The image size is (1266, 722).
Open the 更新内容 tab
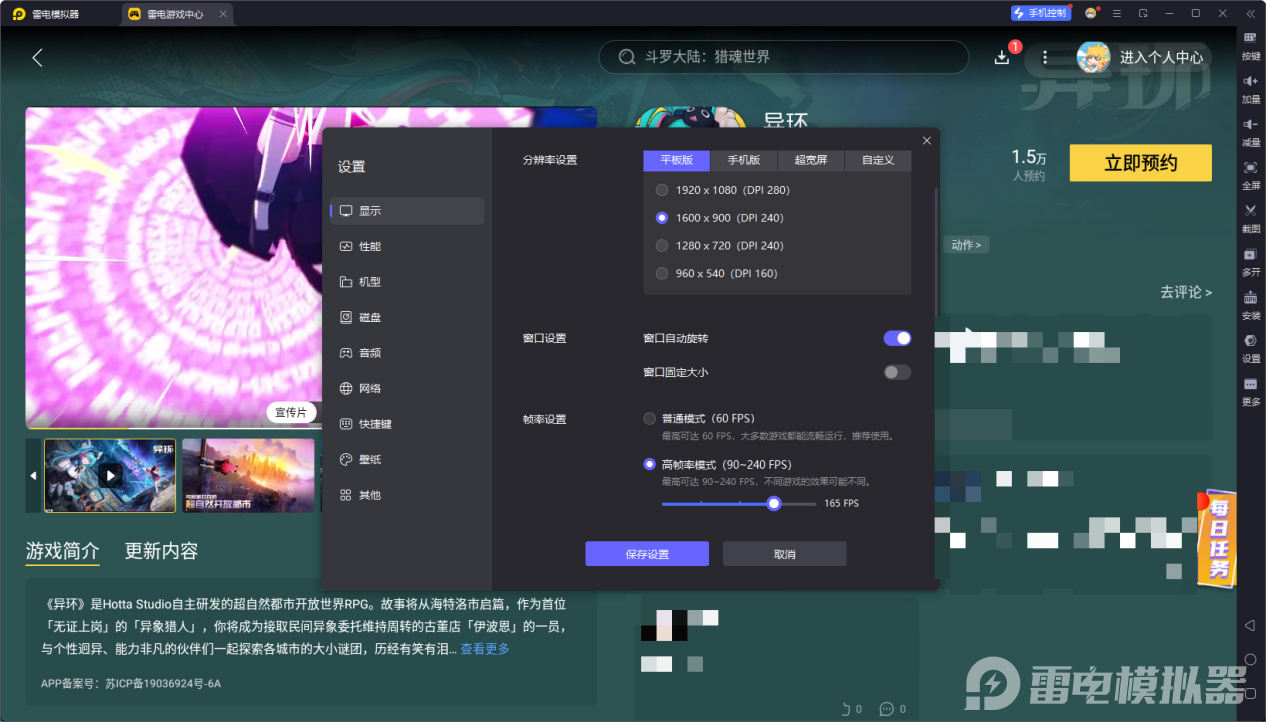point(159,551)
